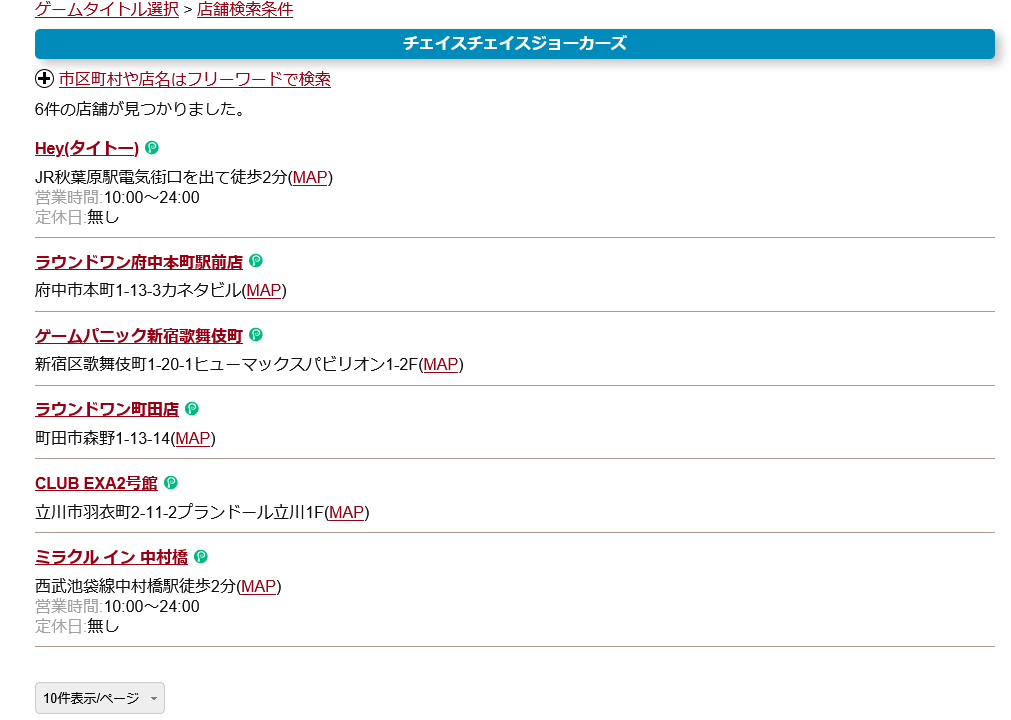Click the チェイスチェイスジョーカーズ title banner

click(x=515, y=44)
